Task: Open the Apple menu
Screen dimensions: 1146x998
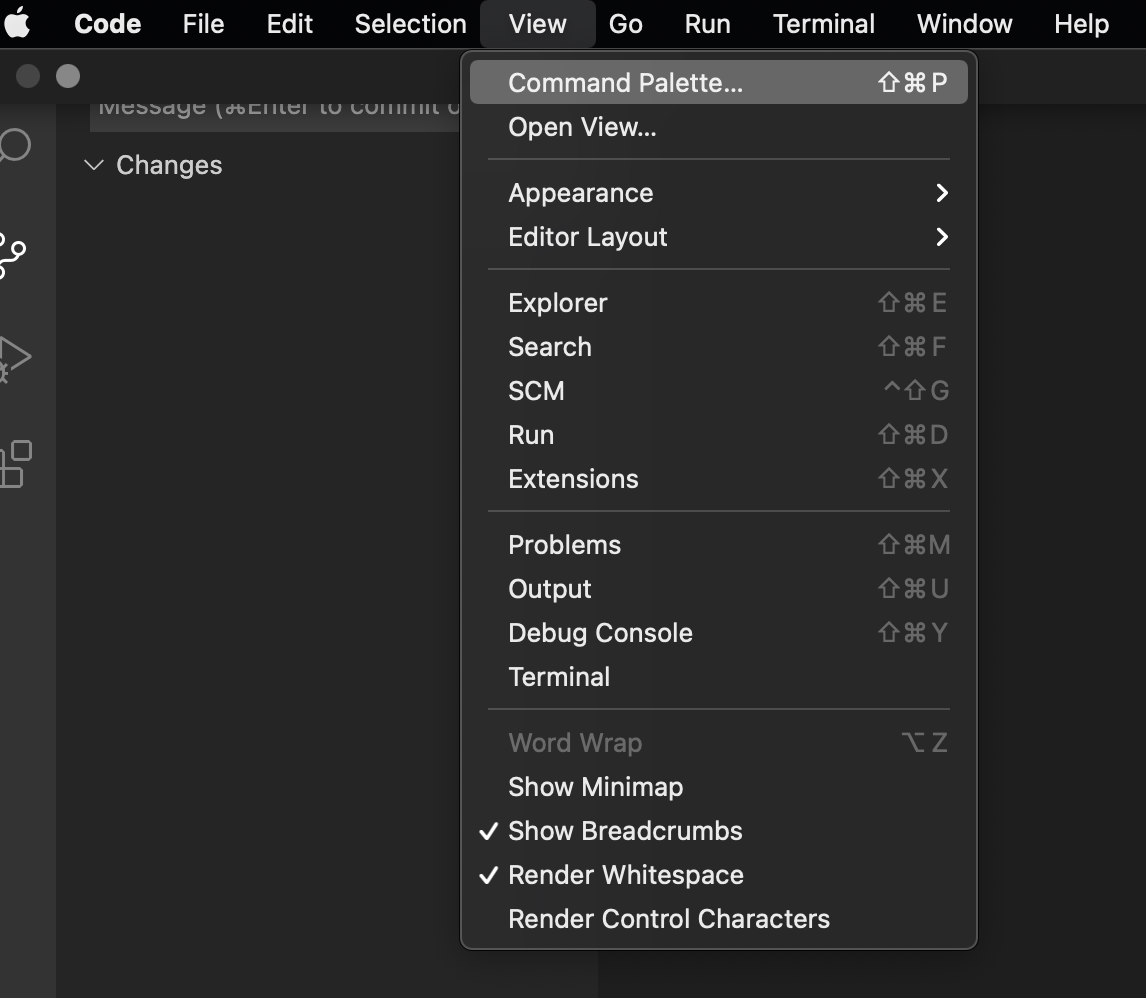Action: [17, 23]
